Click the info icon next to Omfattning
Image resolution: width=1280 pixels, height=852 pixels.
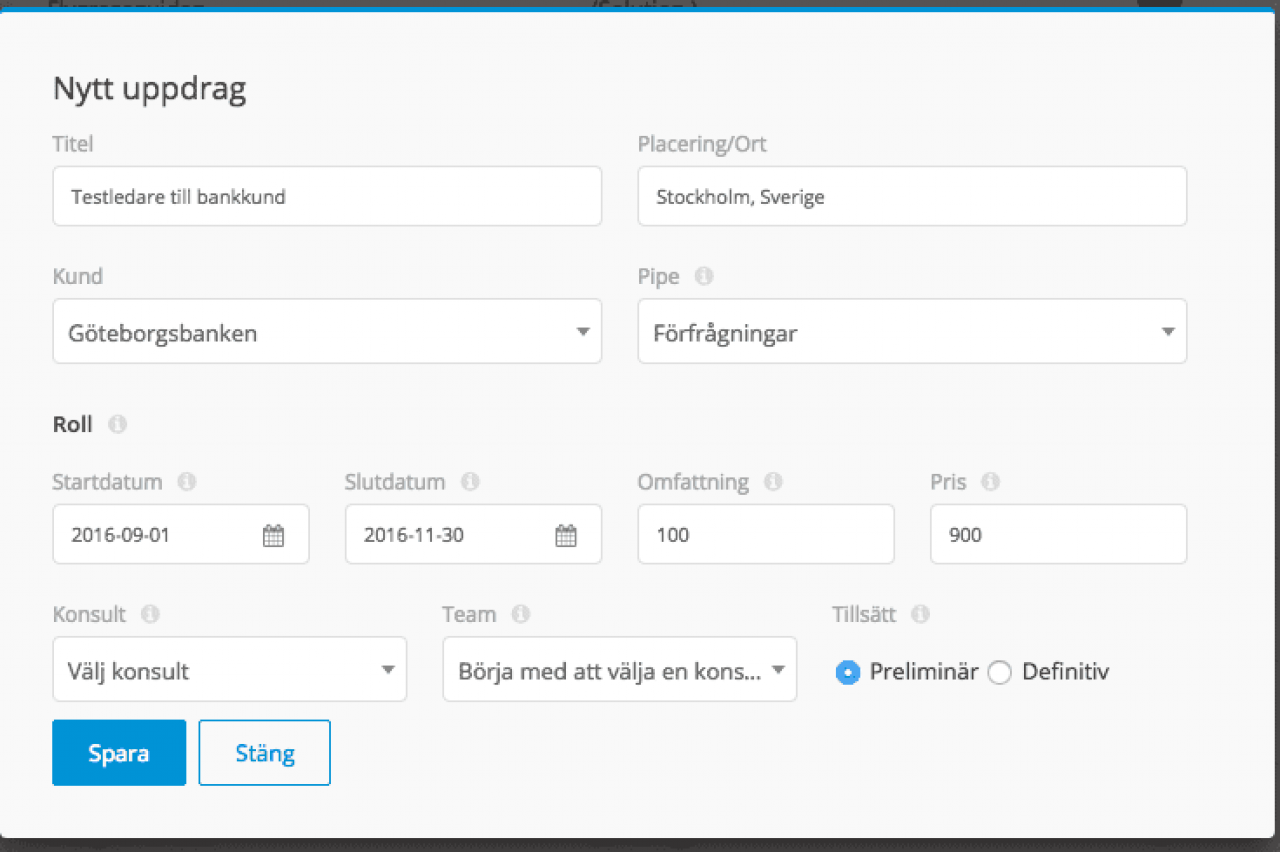tap(773, 482)
